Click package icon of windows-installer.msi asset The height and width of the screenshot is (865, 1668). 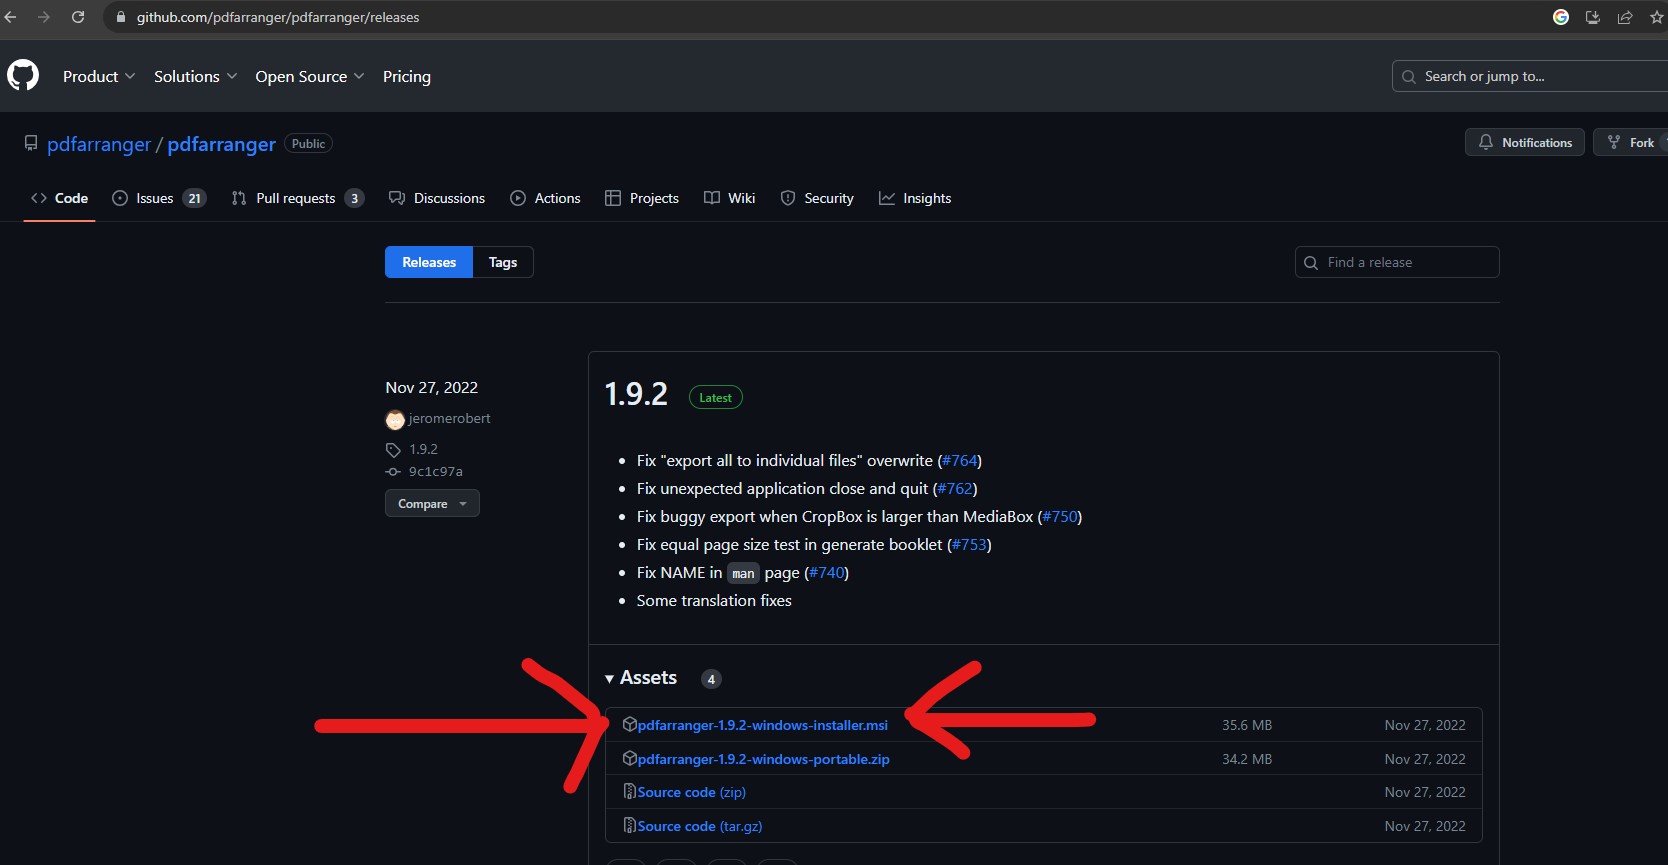click(630, 724)
